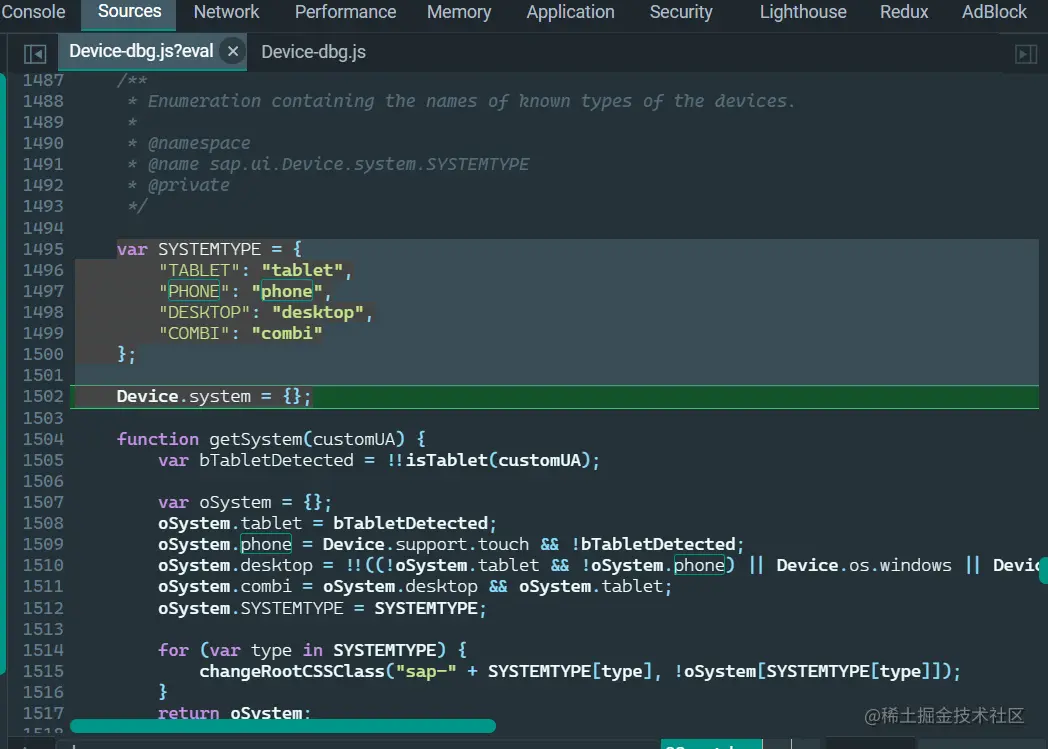Click "changeRootCSSClass" on line 1515

pyautogui.click(x=292, y=671)
